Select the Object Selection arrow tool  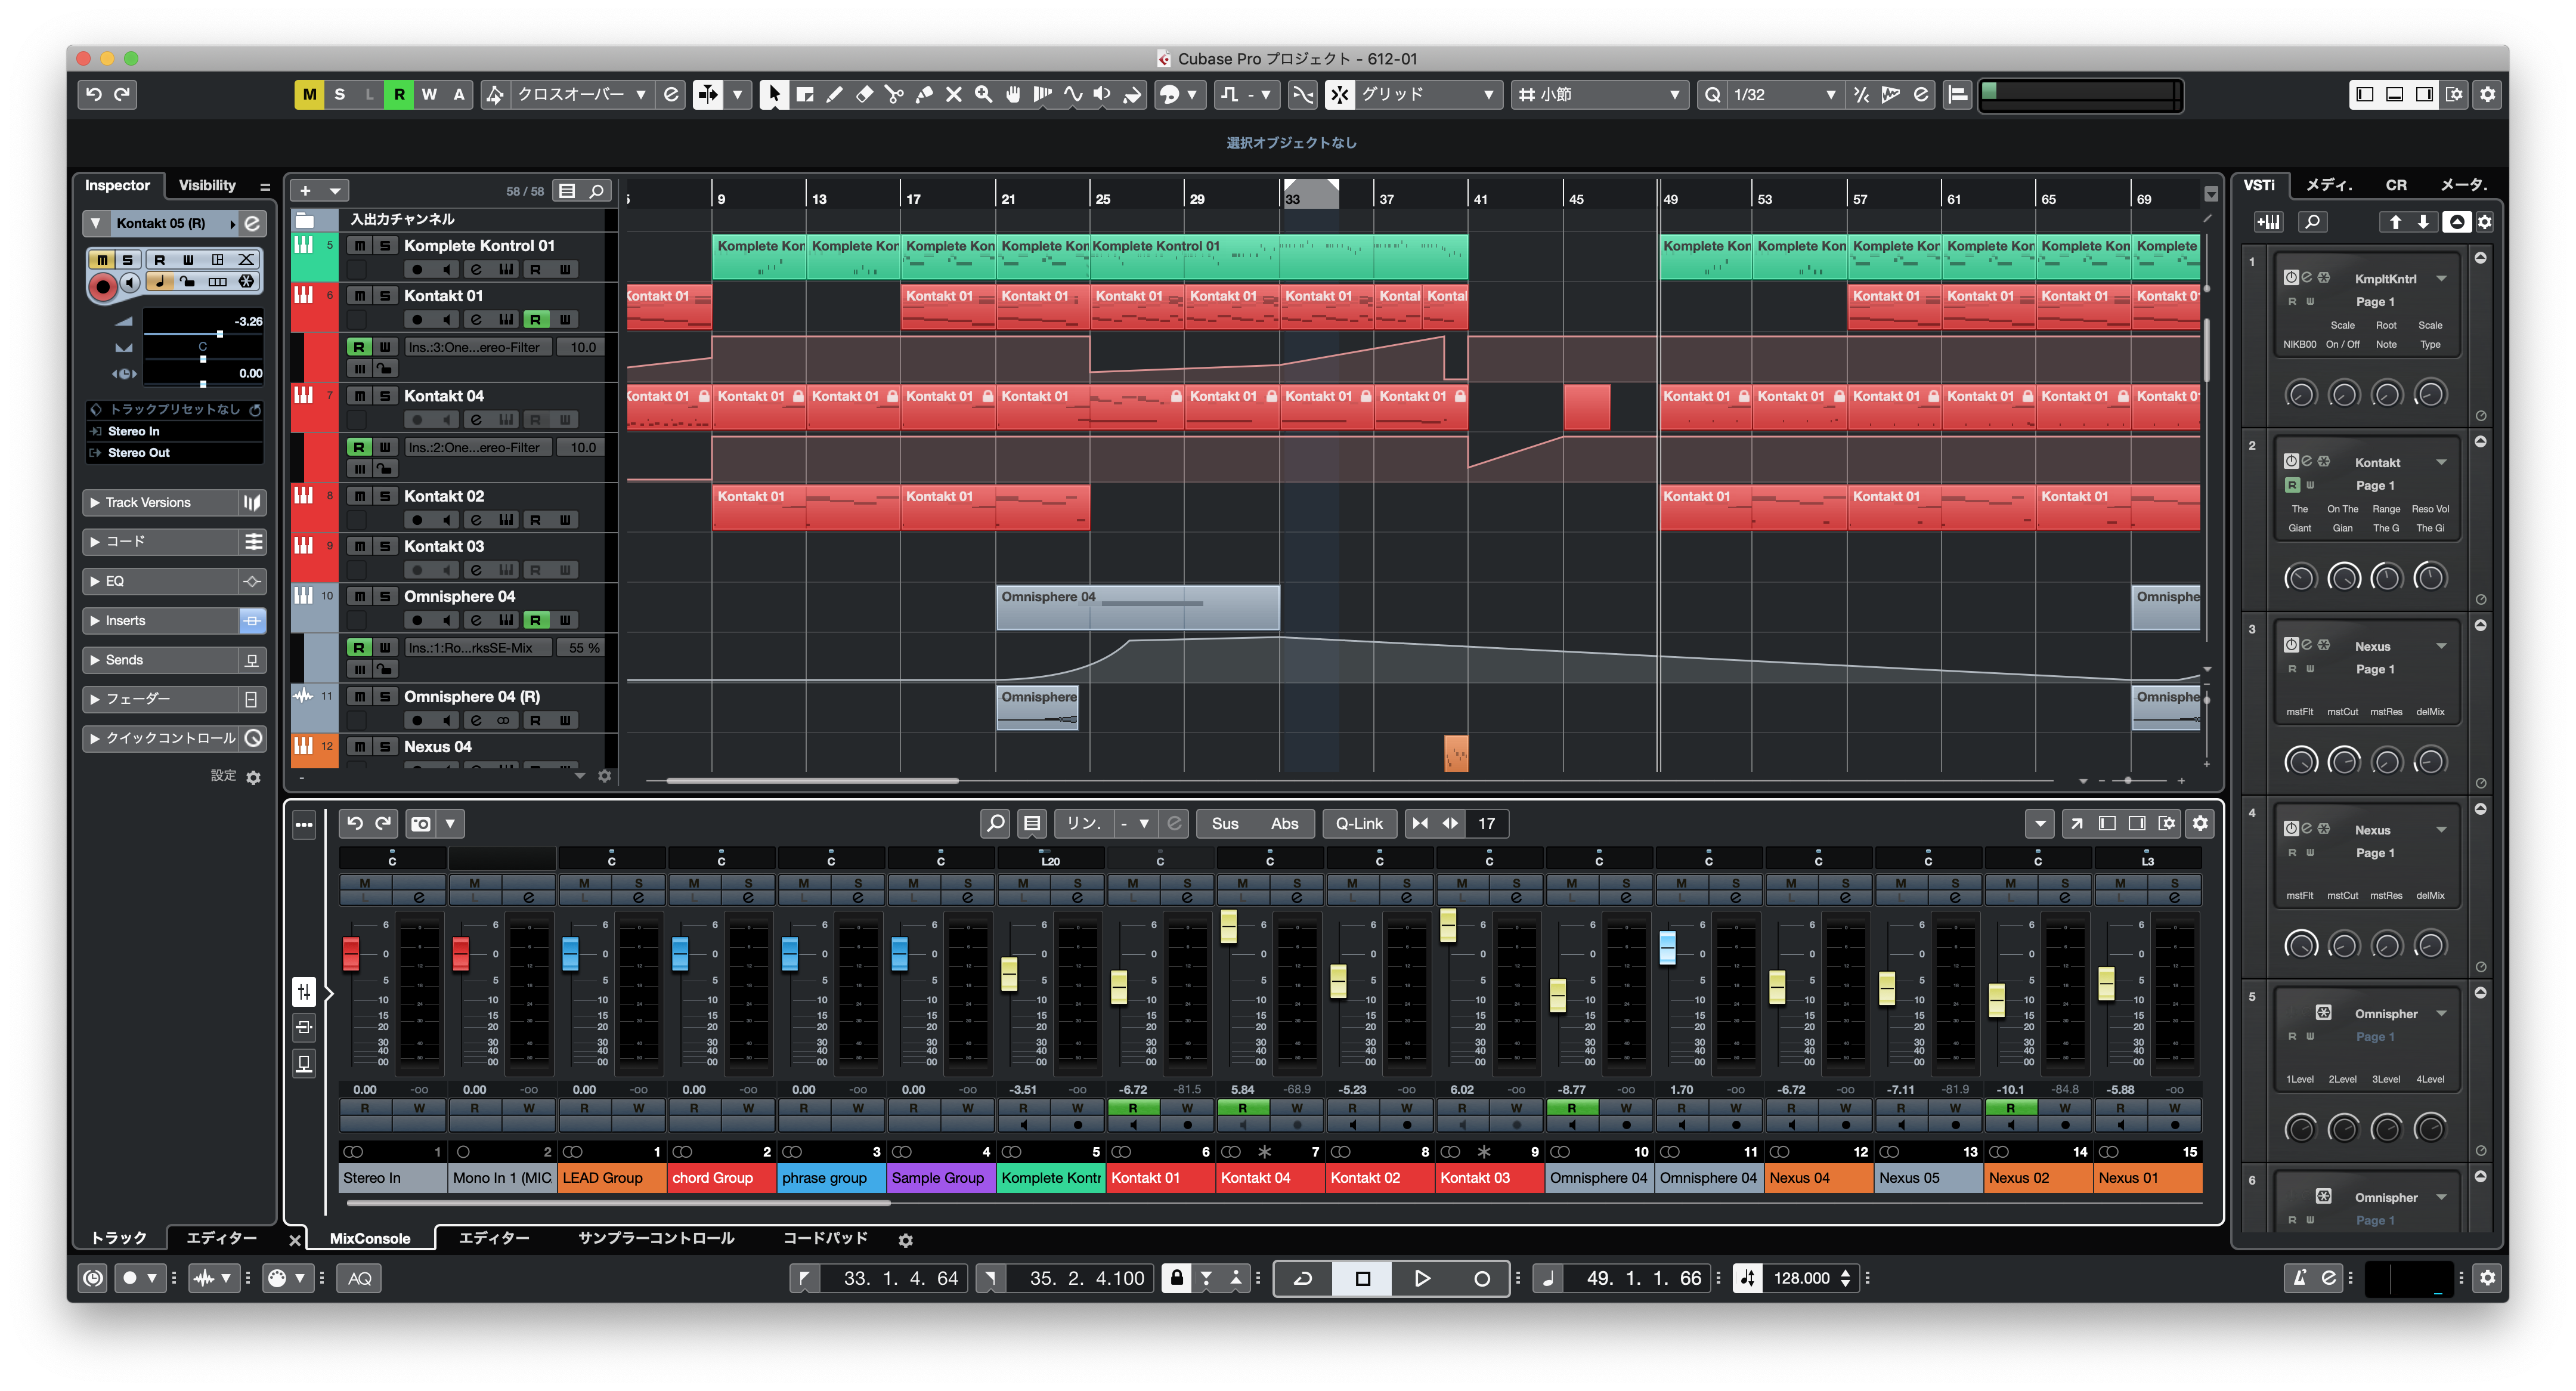773,94
